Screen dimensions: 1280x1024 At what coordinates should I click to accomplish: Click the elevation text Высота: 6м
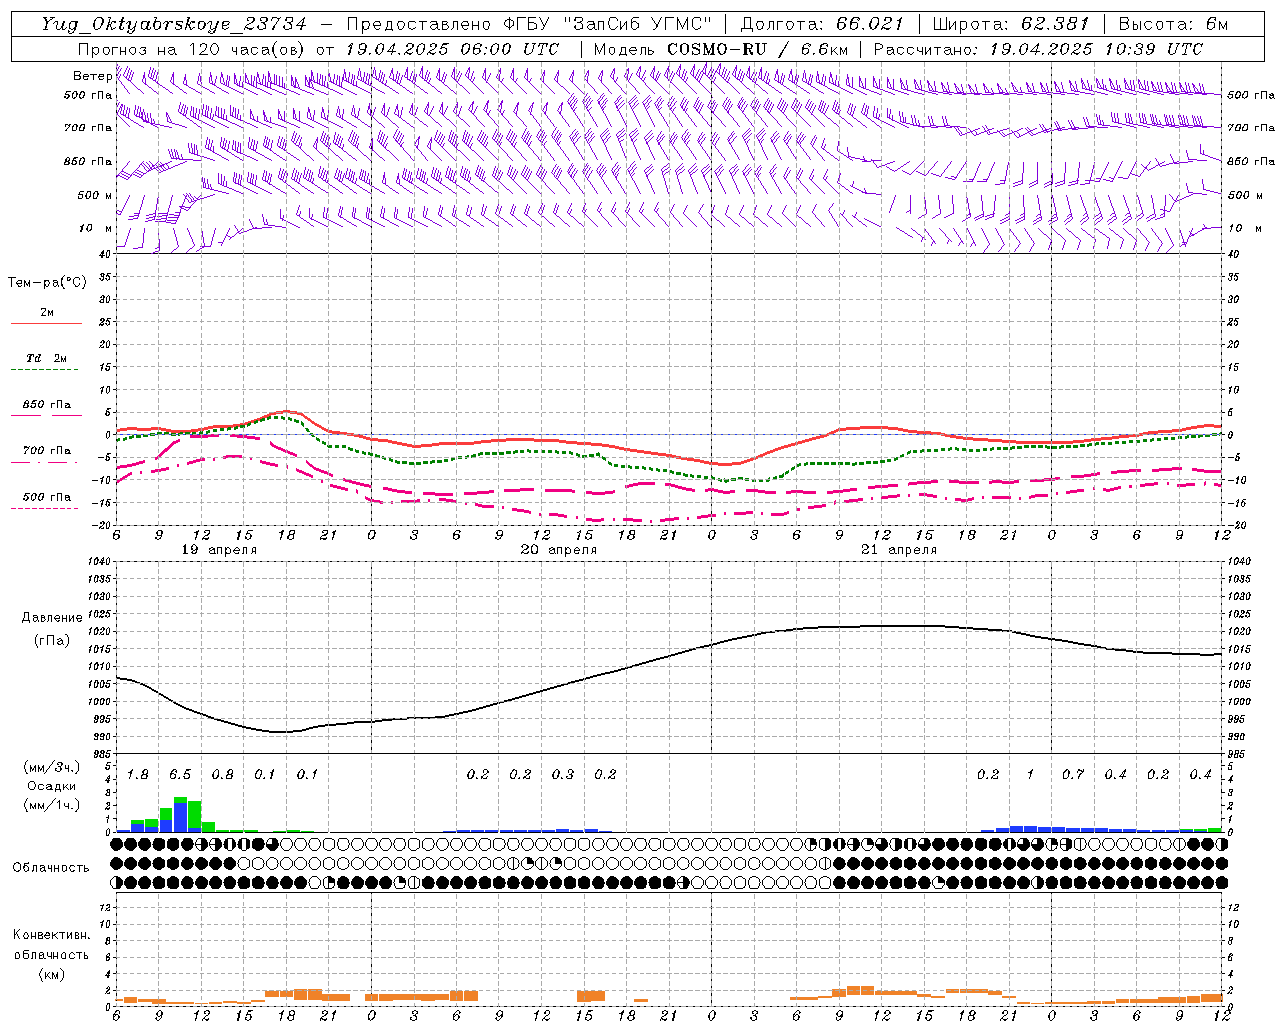coord(1173,24)
